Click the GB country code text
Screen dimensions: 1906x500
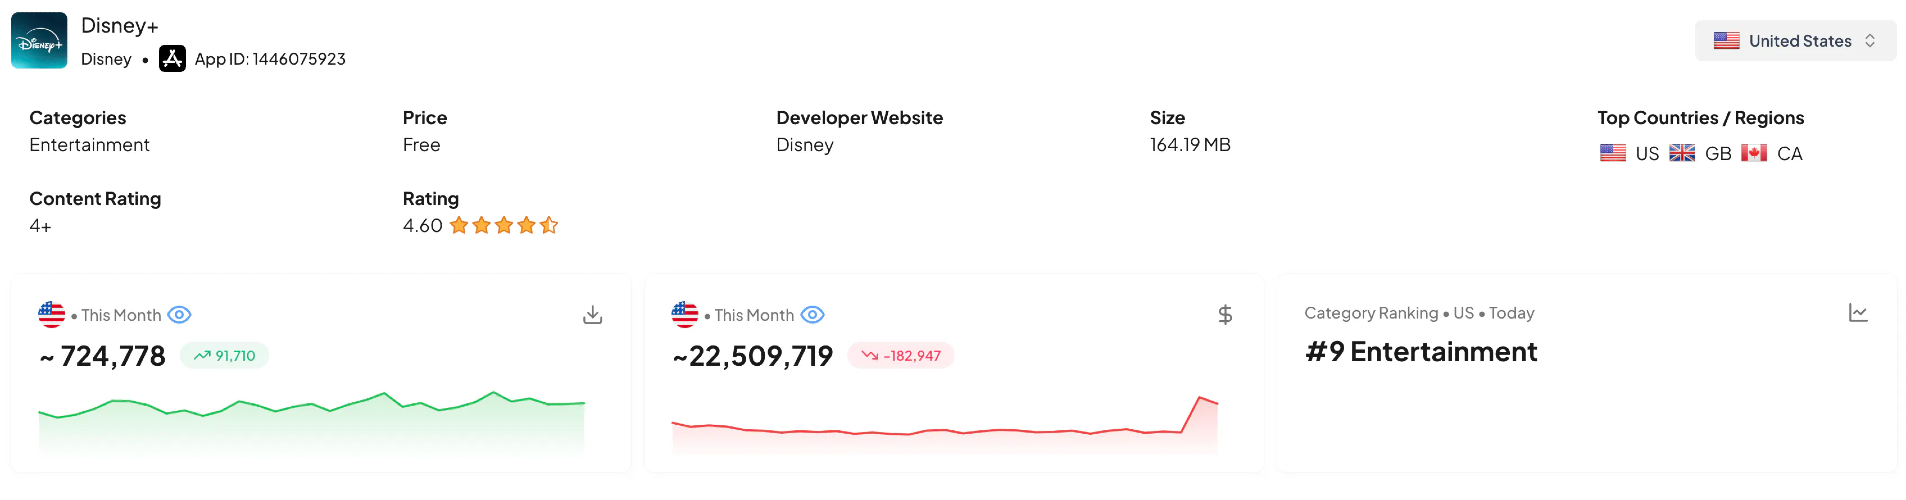pyautogui.click(x=1718, y=154)
